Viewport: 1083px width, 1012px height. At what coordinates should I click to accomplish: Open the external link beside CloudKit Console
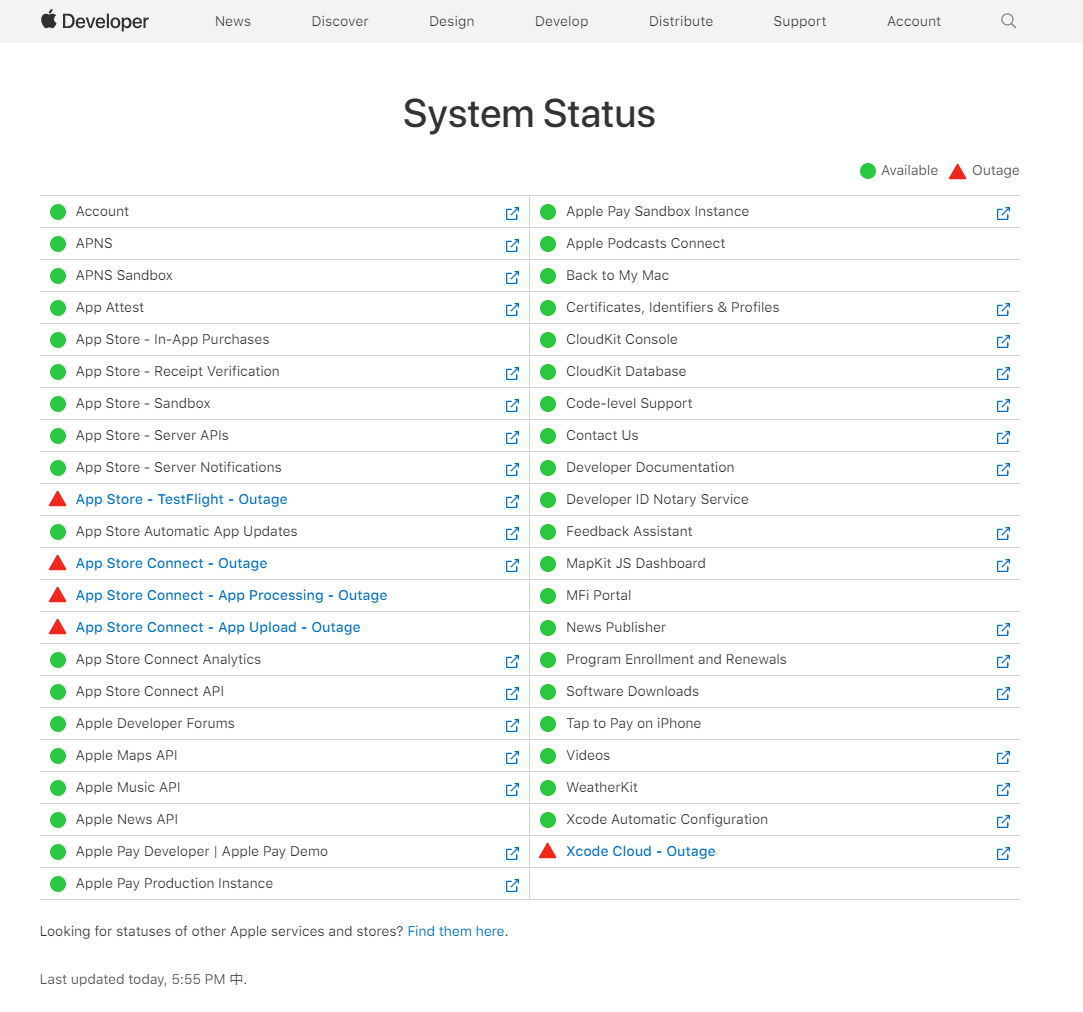pyautogui.click(x=1003, y=341)
